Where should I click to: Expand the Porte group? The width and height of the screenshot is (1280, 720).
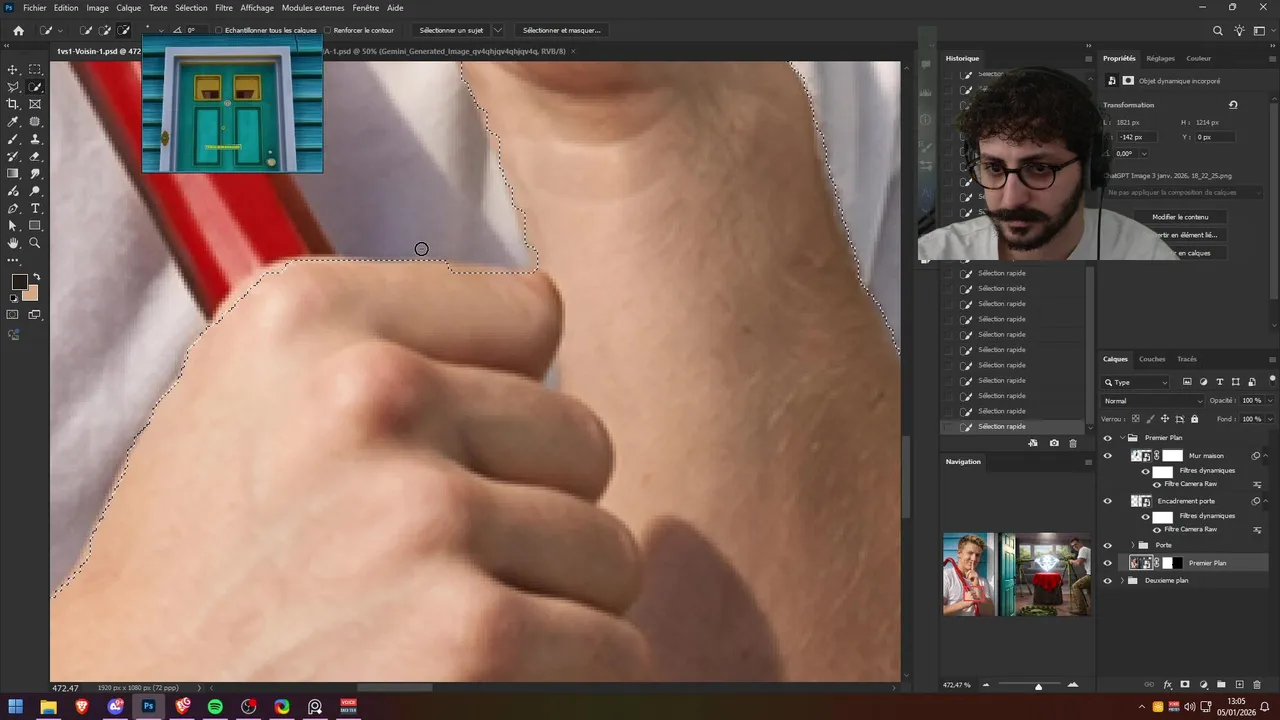(1133, 545)
